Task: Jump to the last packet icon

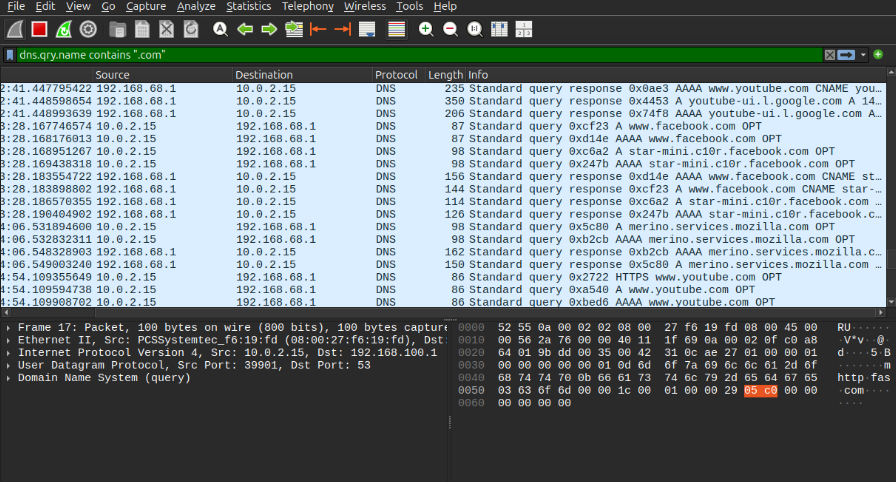Action: click(x=342, y=29)
